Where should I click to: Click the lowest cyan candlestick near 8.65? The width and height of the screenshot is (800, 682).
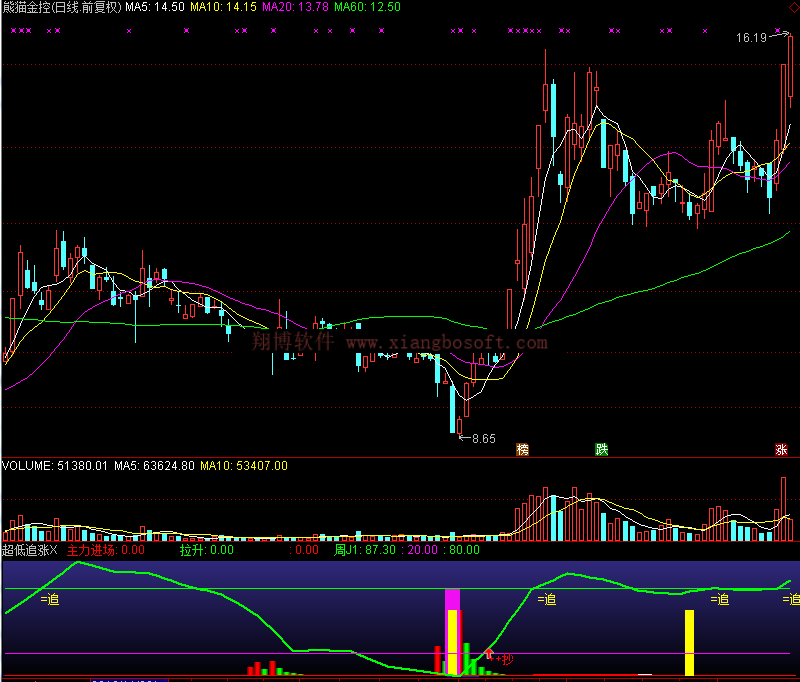(x=452, y=409)
